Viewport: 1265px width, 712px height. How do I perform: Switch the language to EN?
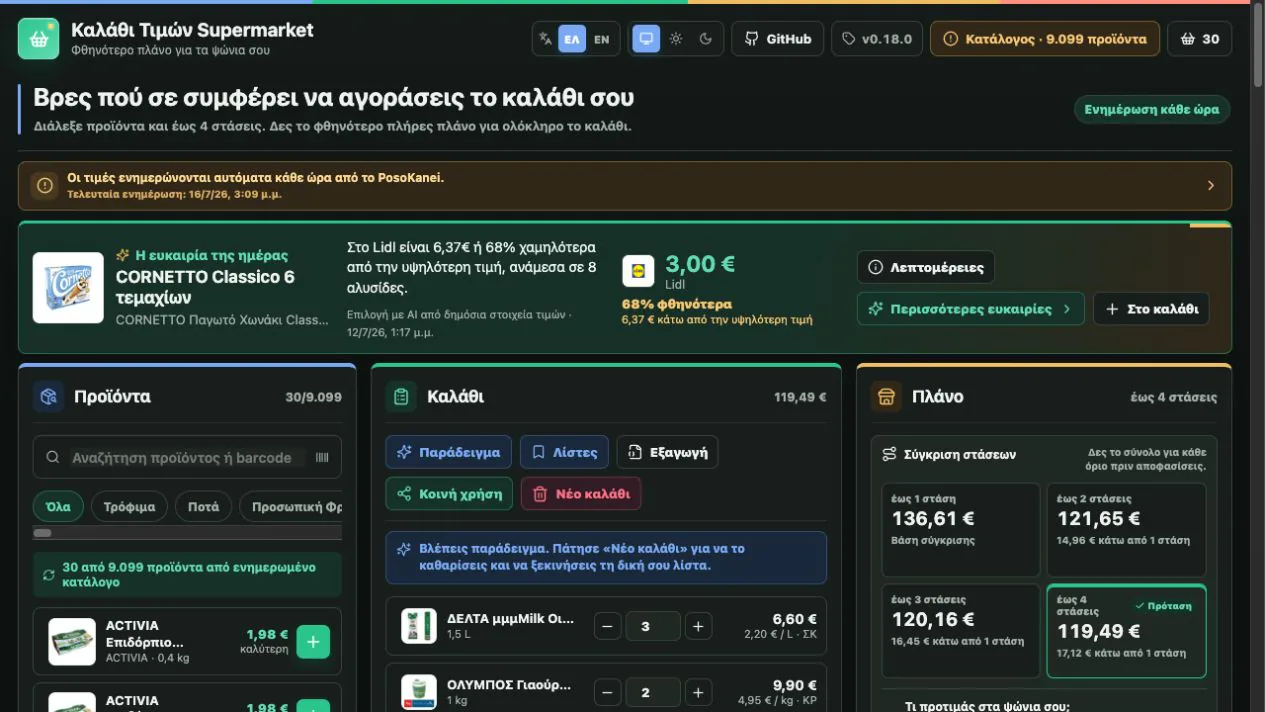(x=601, y=39)
